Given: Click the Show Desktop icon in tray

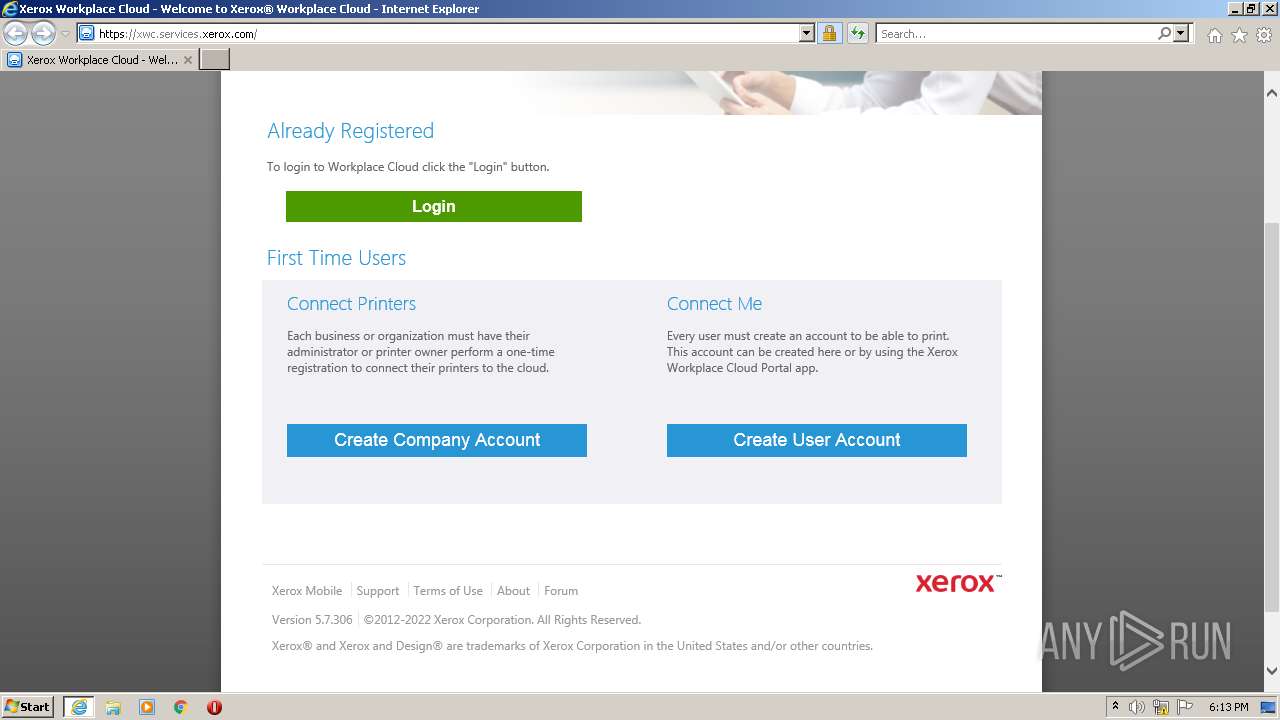Looking at the screenshot, I should 1269,707.
